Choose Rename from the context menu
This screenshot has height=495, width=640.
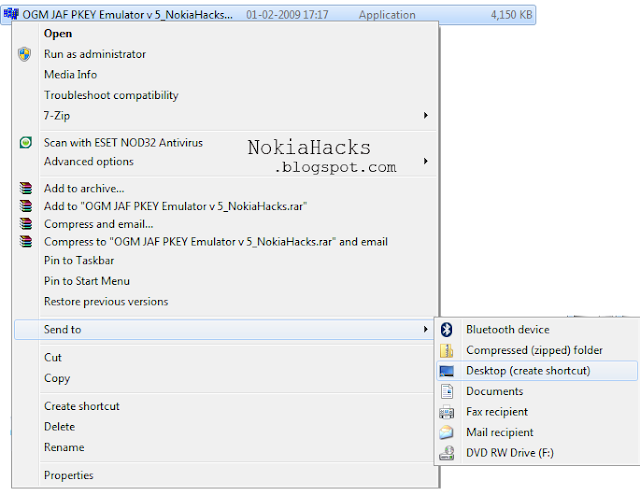225,447
